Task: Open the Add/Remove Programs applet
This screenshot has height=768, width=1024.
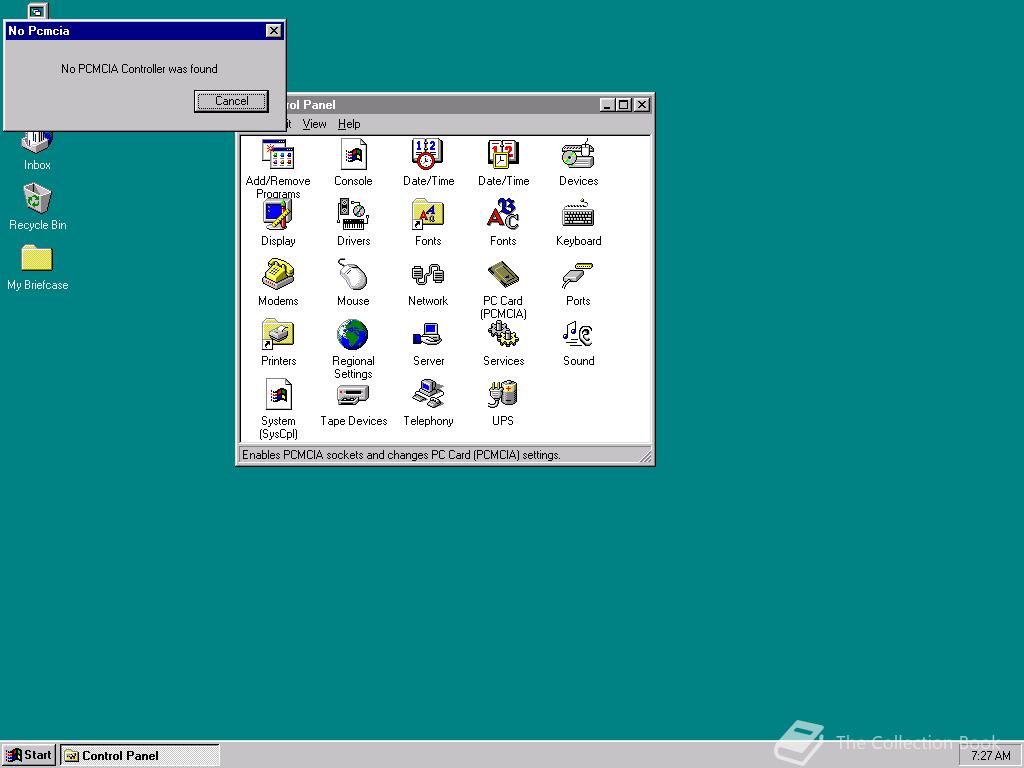Action: tap(278, 155)
